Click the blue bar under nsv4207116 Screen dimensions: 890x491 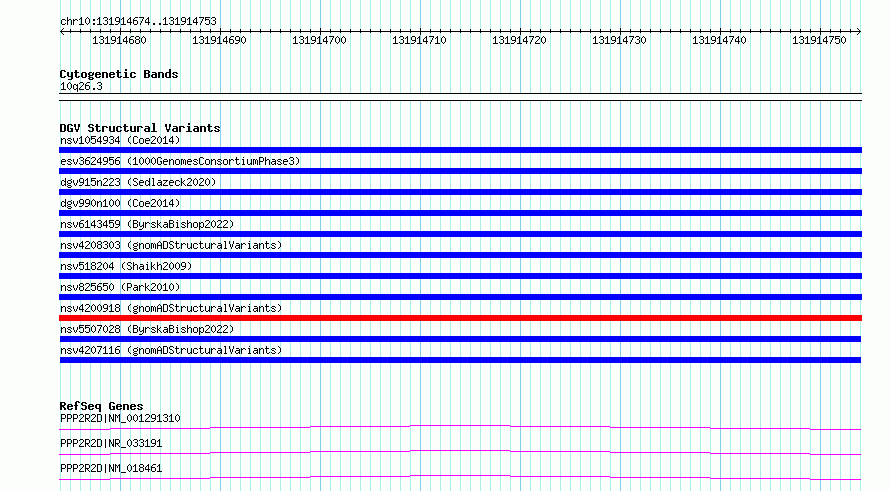(460, 360)
